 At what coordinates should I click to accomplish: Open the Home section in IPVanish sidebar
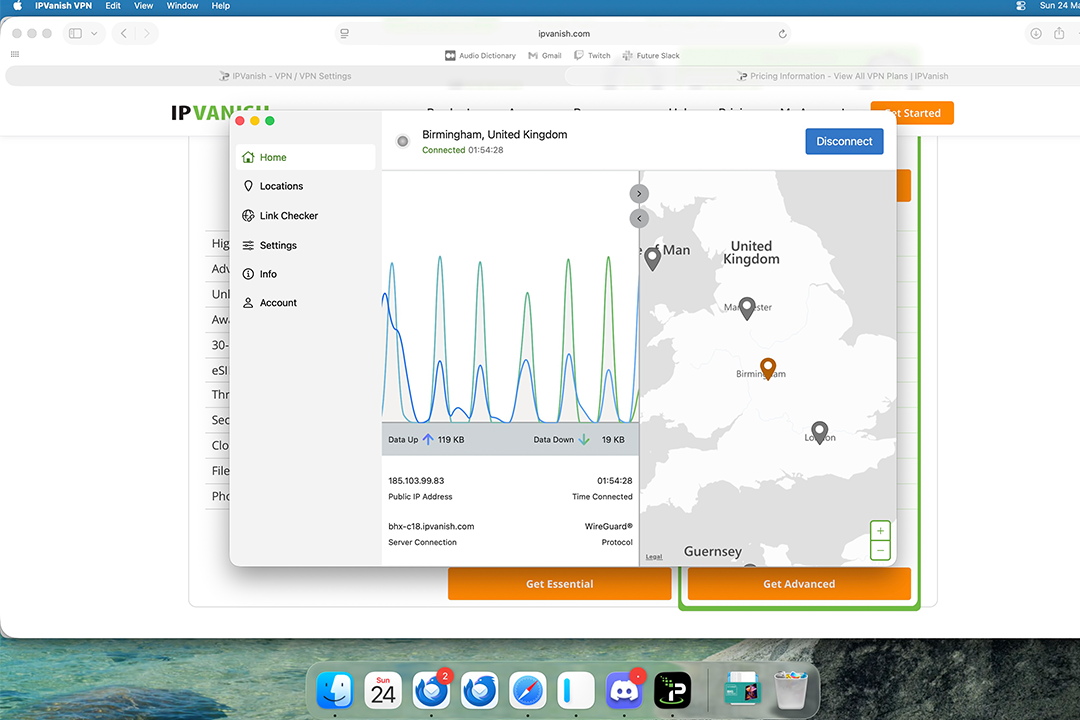[305, 157]
